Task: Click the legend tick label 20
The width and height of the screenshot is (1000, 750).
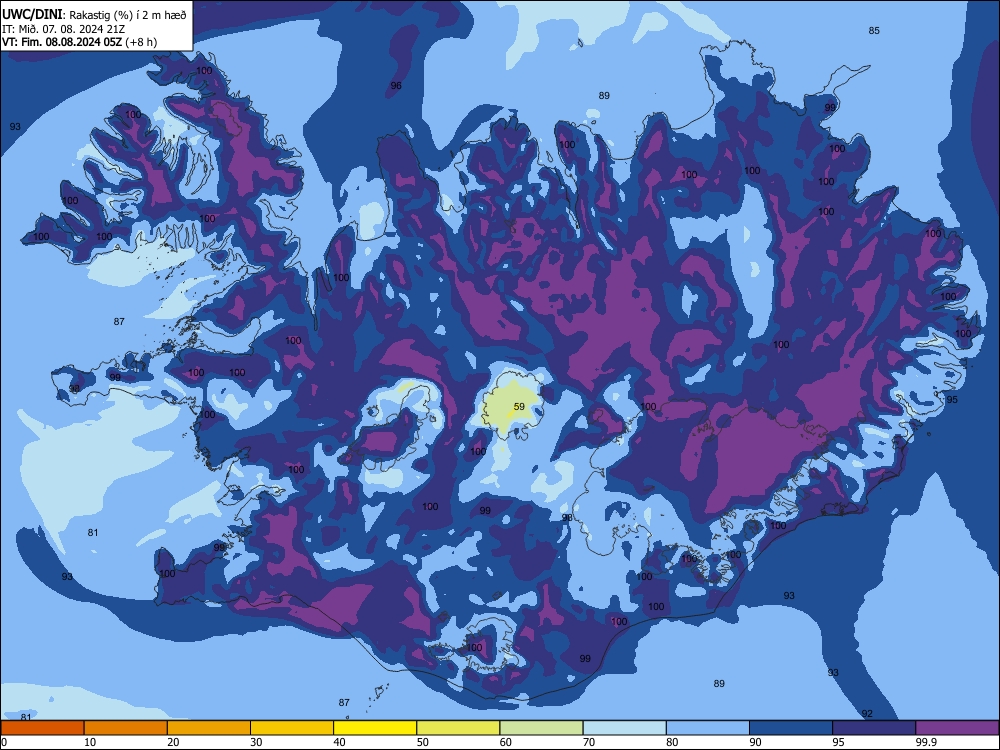Action: [x=173, y=742]
